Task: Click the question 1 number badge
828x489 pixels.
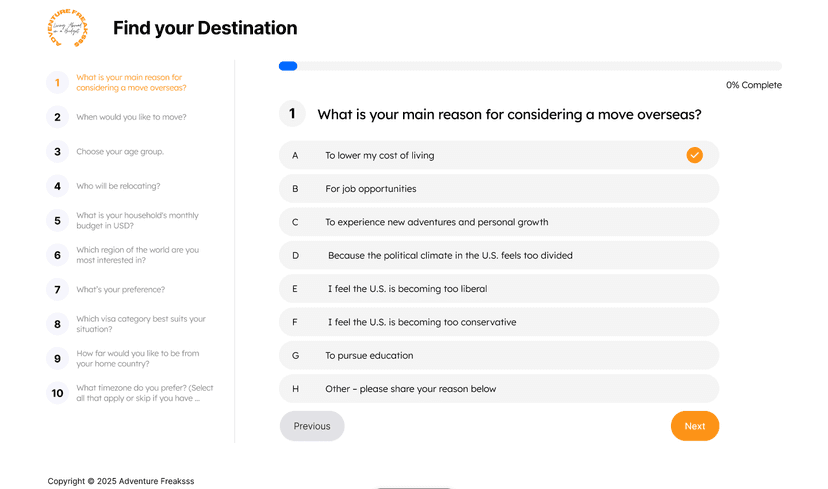Action: tap(292, 114)
